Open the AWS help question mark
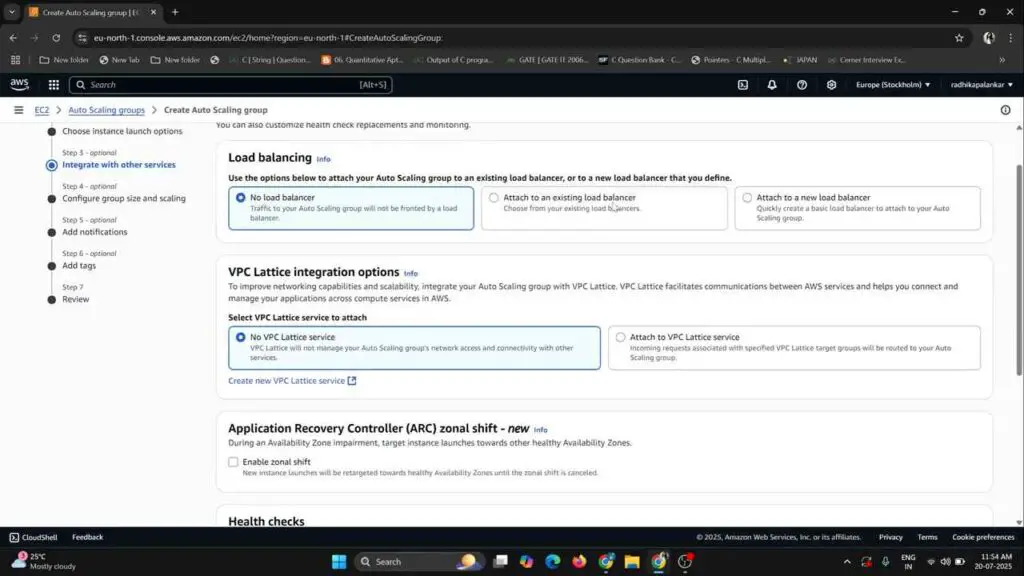 (x=802, y=85)
